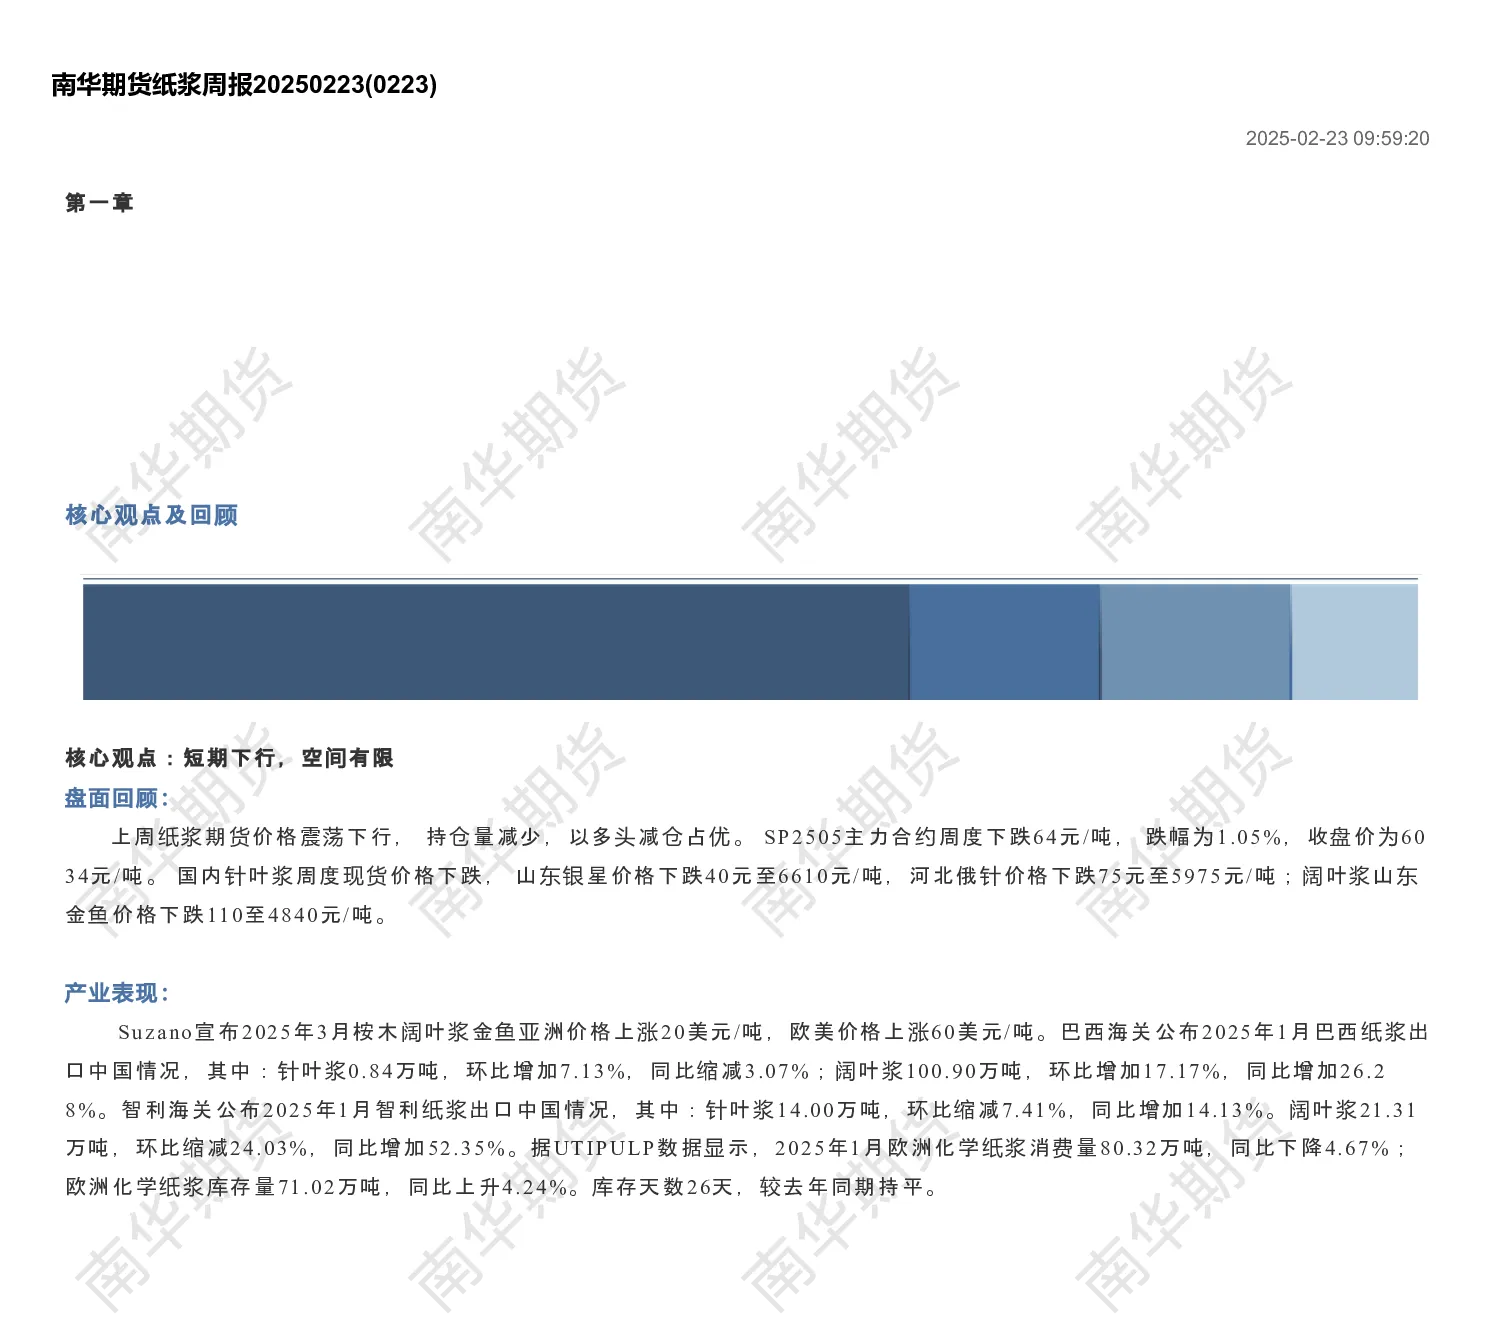Click the line containing 针叶浆14.00万吨

tap(741, 1110)
